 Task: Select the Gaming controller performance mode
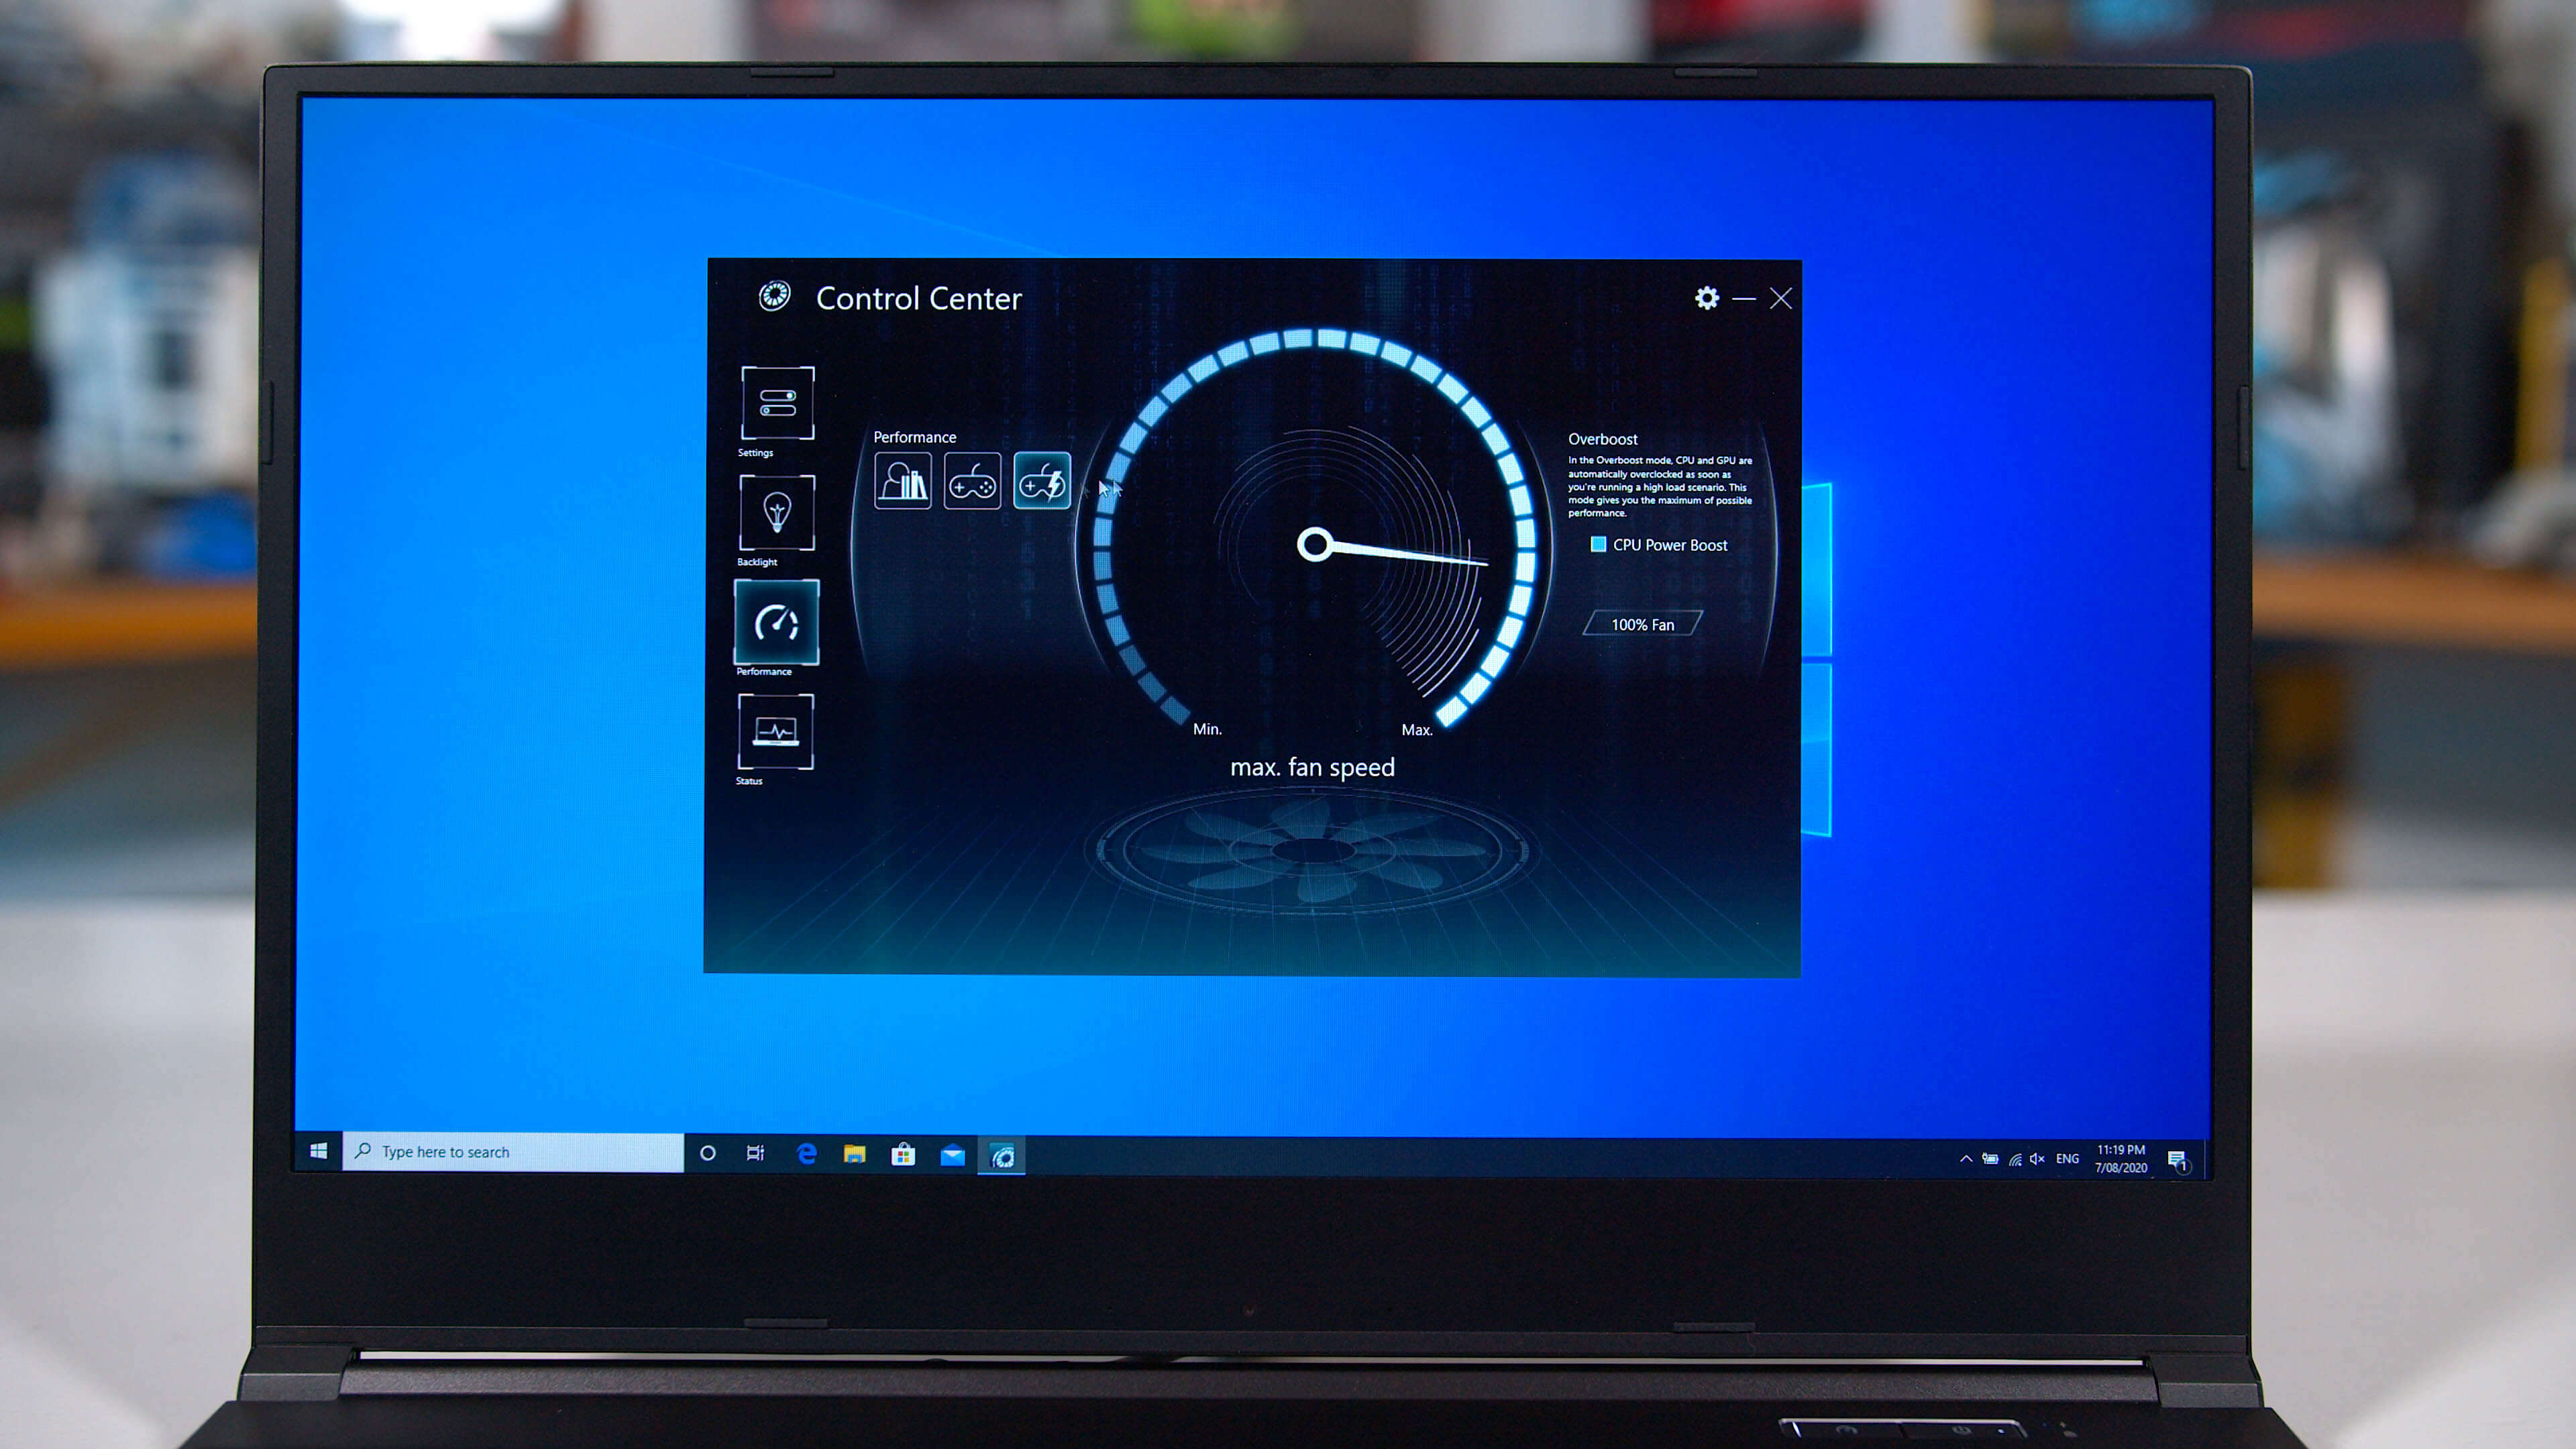[972, 482]
